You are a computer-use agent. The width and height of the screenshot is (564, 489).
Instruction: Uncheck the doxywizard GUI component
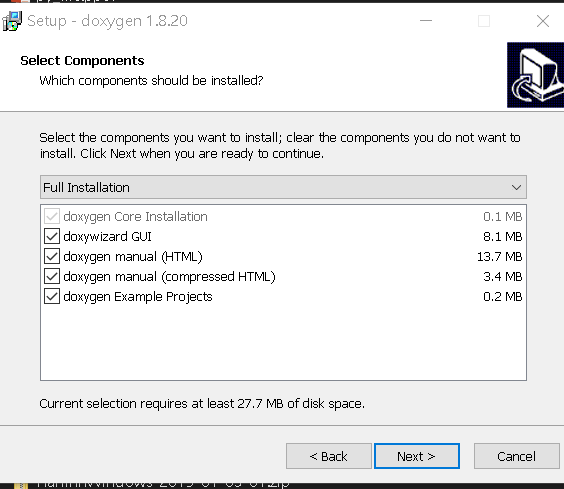click(52, 236)
